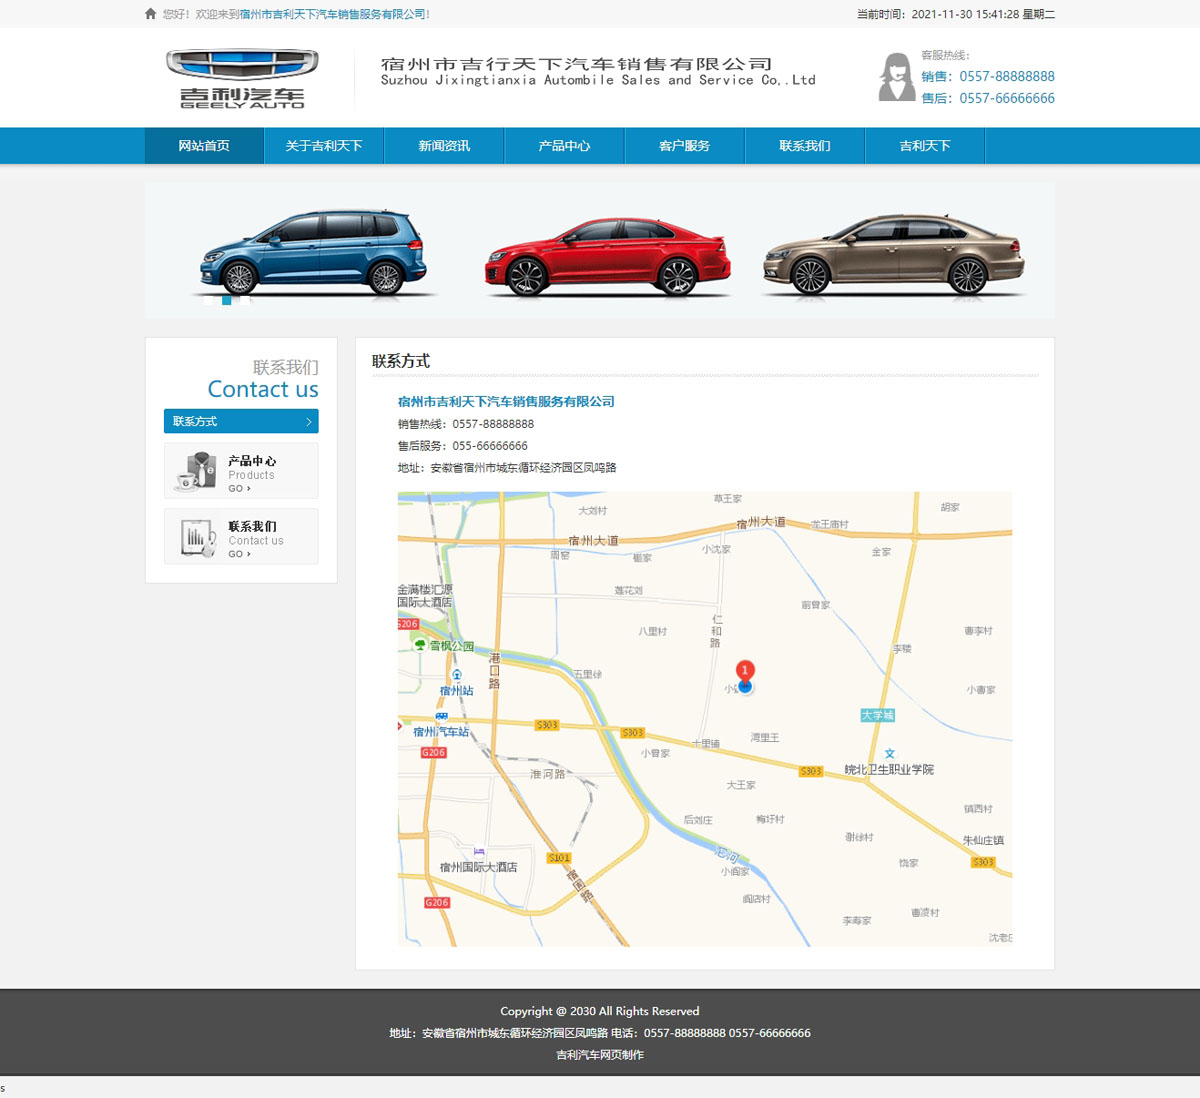Click the 吉利汽车网页制作 footer link
Screen dimensions: 1200x1098
pyautogui.click(x=600, y=1055)
